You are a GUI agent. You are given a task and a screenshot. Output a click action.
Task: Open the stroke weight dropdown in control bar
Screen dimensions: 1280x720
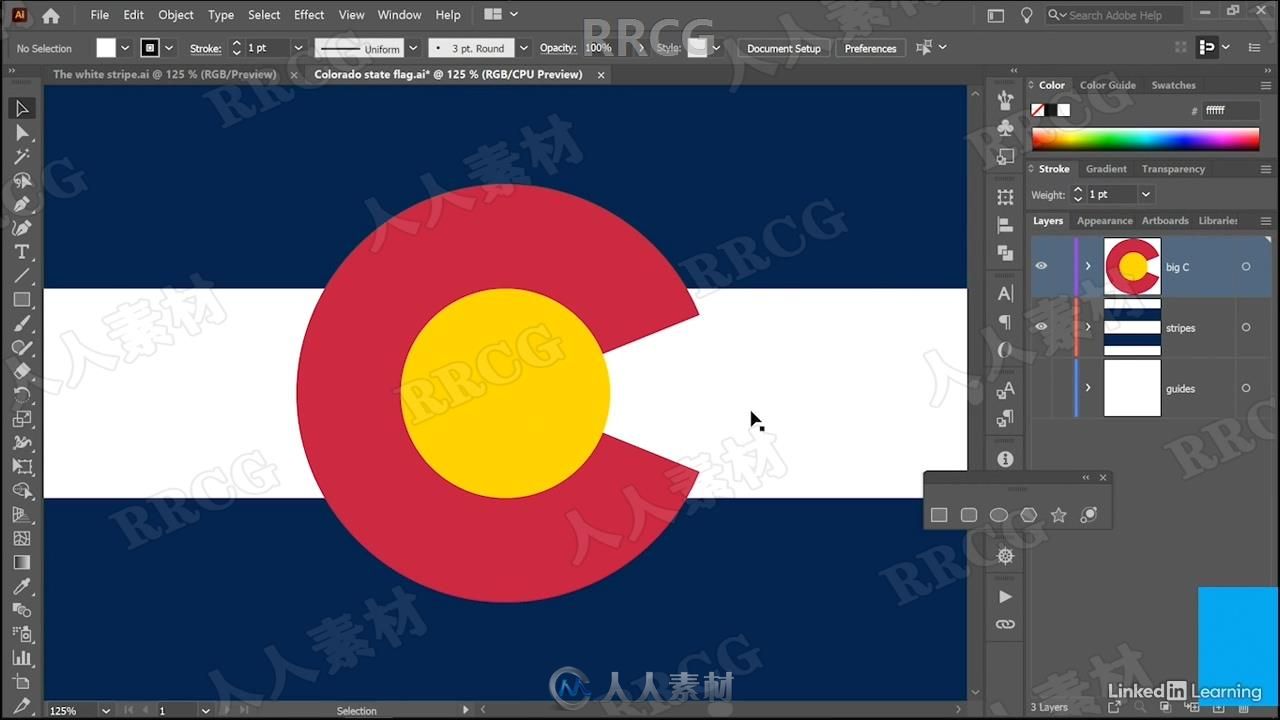pyautogui.click(x=297, y=48)
